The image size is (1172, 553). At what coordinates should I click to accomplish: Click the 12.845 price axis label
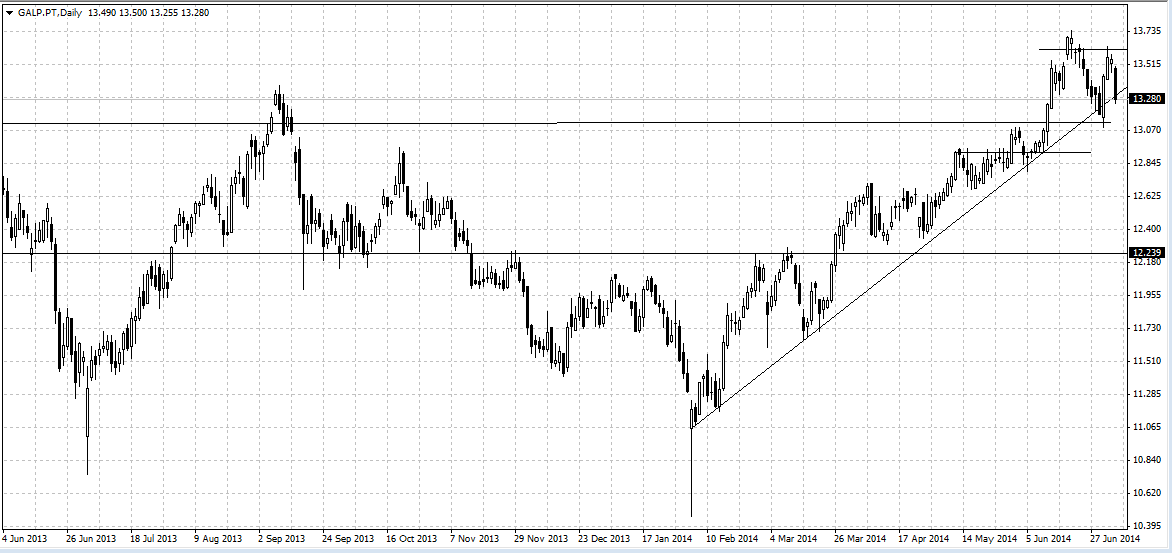tap(1146, 163)
